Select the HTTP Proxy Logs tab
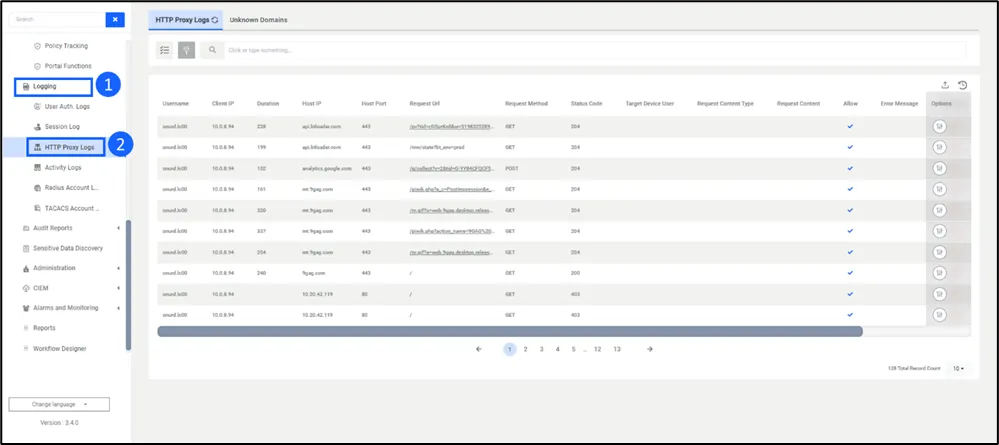The width and height of the screenshot is (999, 445). (x=185, y=20)
